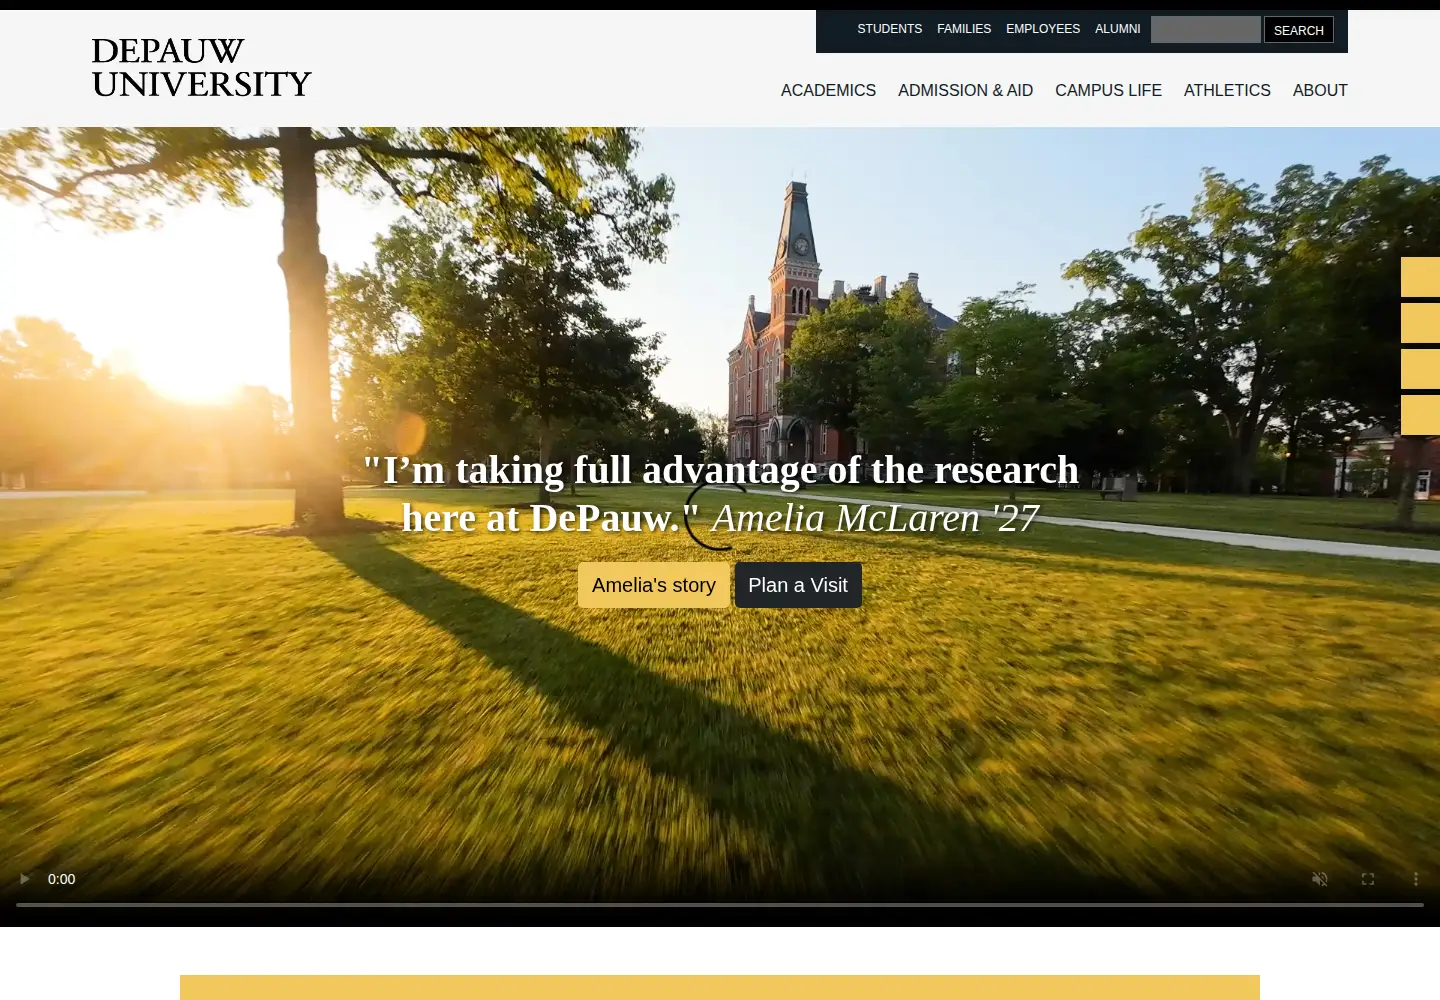Screen dimensions: 1440x1000
Task: Open the Families link
Action: [964, 29]
